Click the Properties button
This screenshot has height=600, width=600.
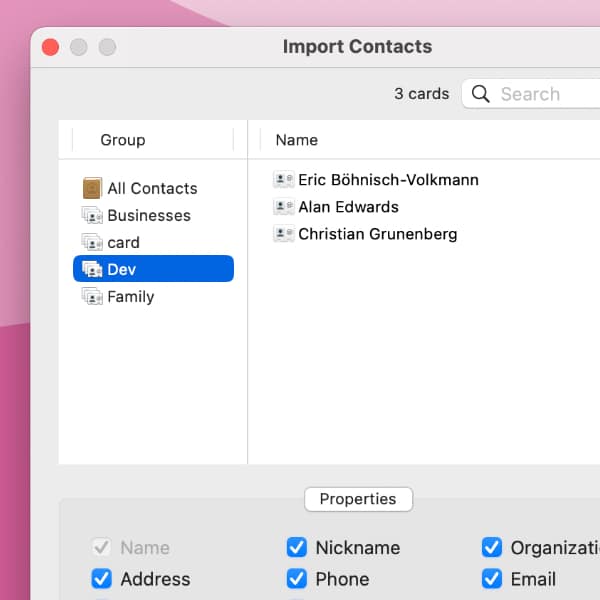359,499
